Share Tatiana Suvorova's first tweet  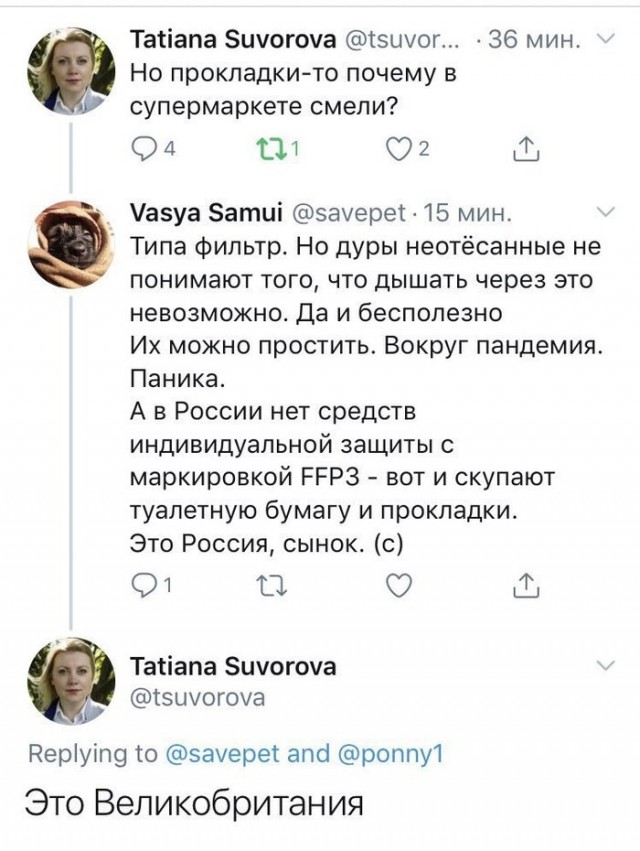(x=525, y=150)
